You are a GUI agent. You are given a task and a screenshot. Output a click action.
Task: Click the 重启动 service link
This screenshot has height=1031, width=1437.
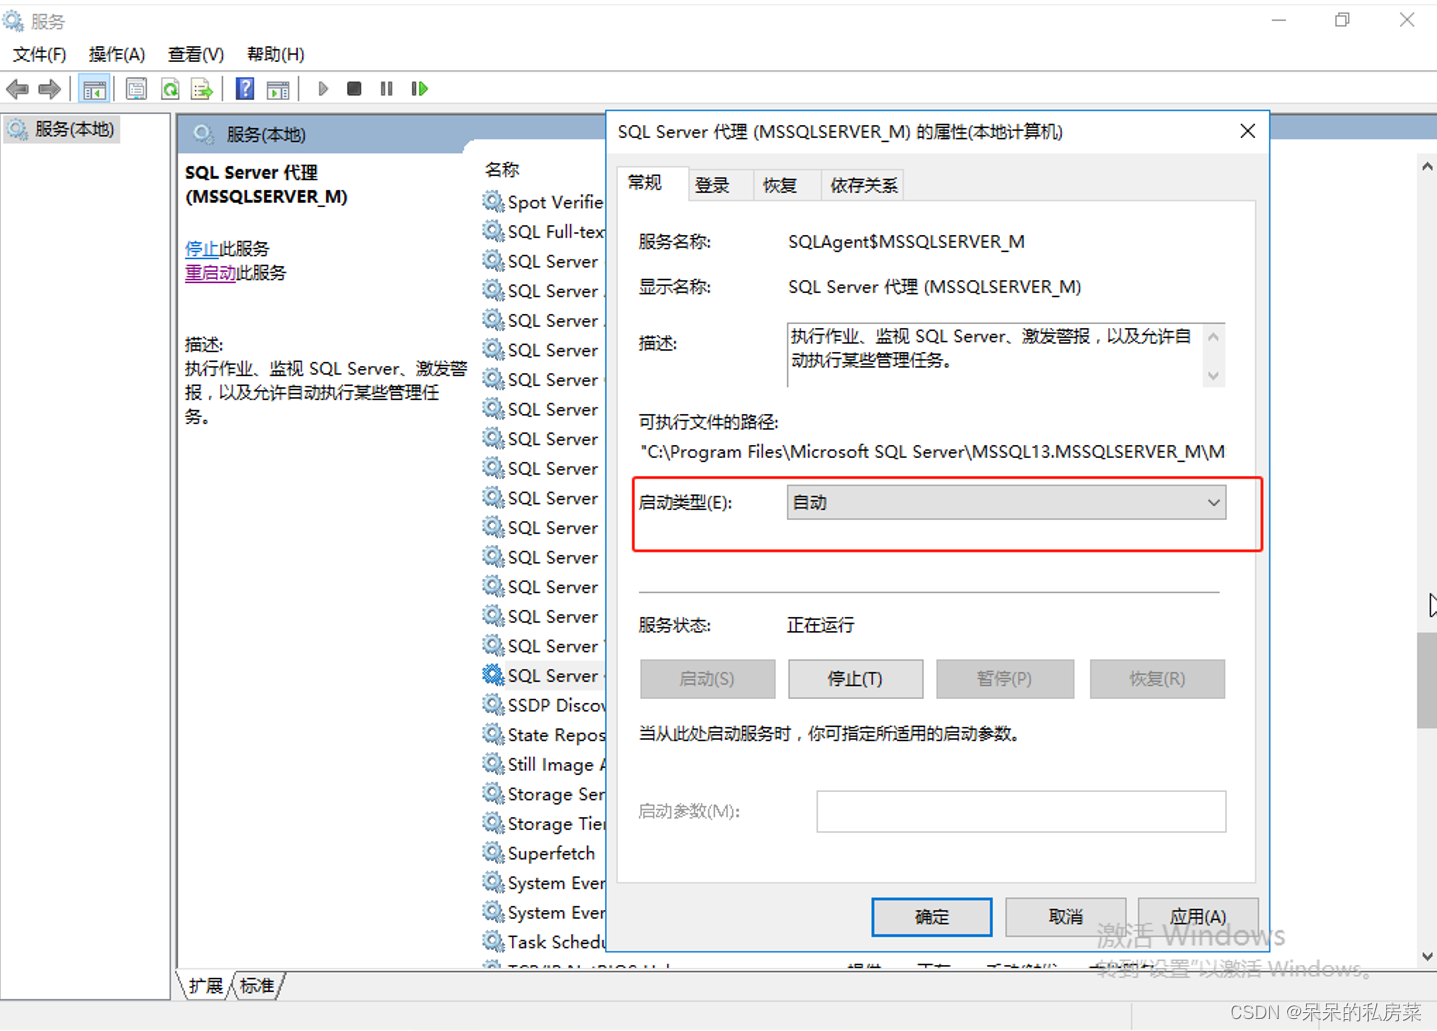(210, 273)
